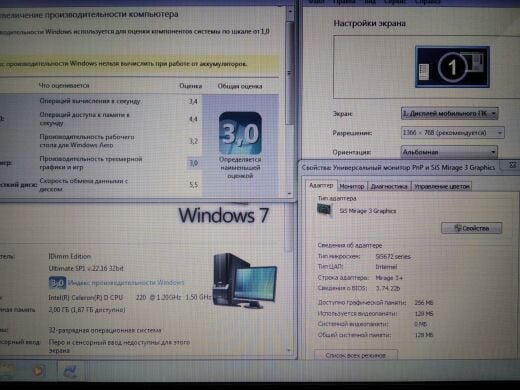Click the 3.74.22b BIOS info value
The width and height of the screenshot is (520, 390).
point(388,288)
